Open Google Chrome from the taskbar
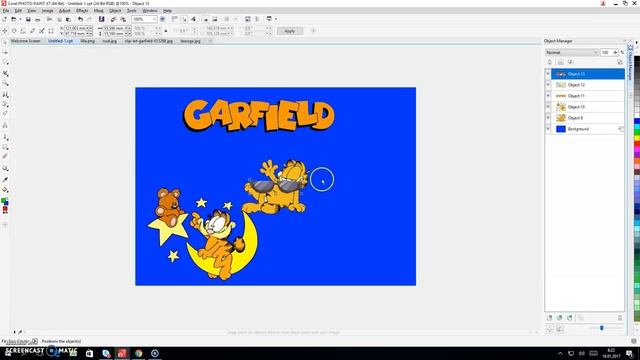The width and height of the screenshot is (640, 360). coord(138,353)
